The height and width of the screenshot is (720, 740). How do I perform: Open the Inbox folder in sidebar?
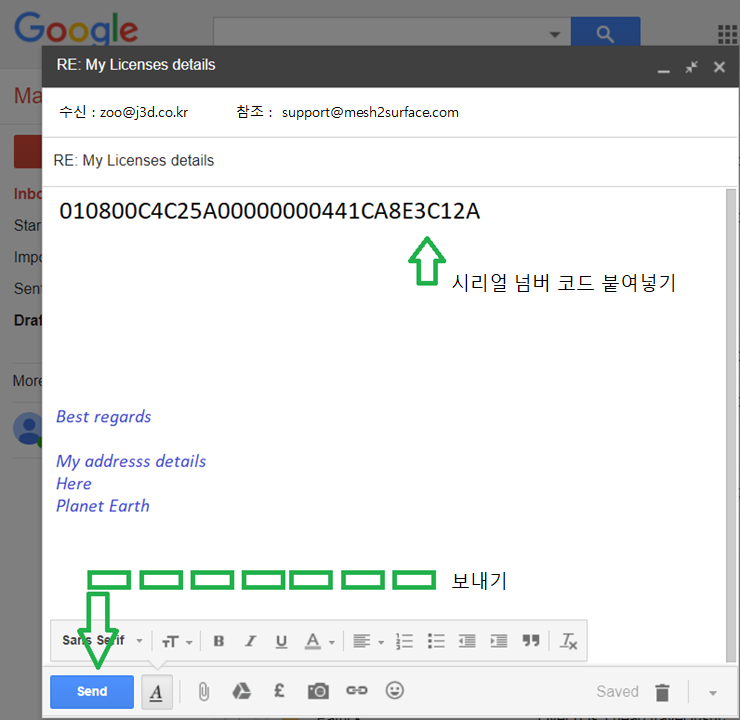pos(28,194)
